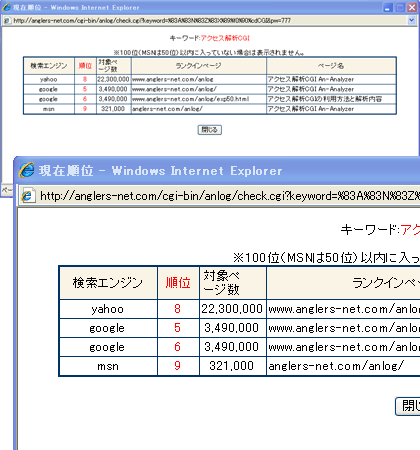Click ランクインページ header in the small window
Viewport: 420px width, 450px height.
coord(199,66)
